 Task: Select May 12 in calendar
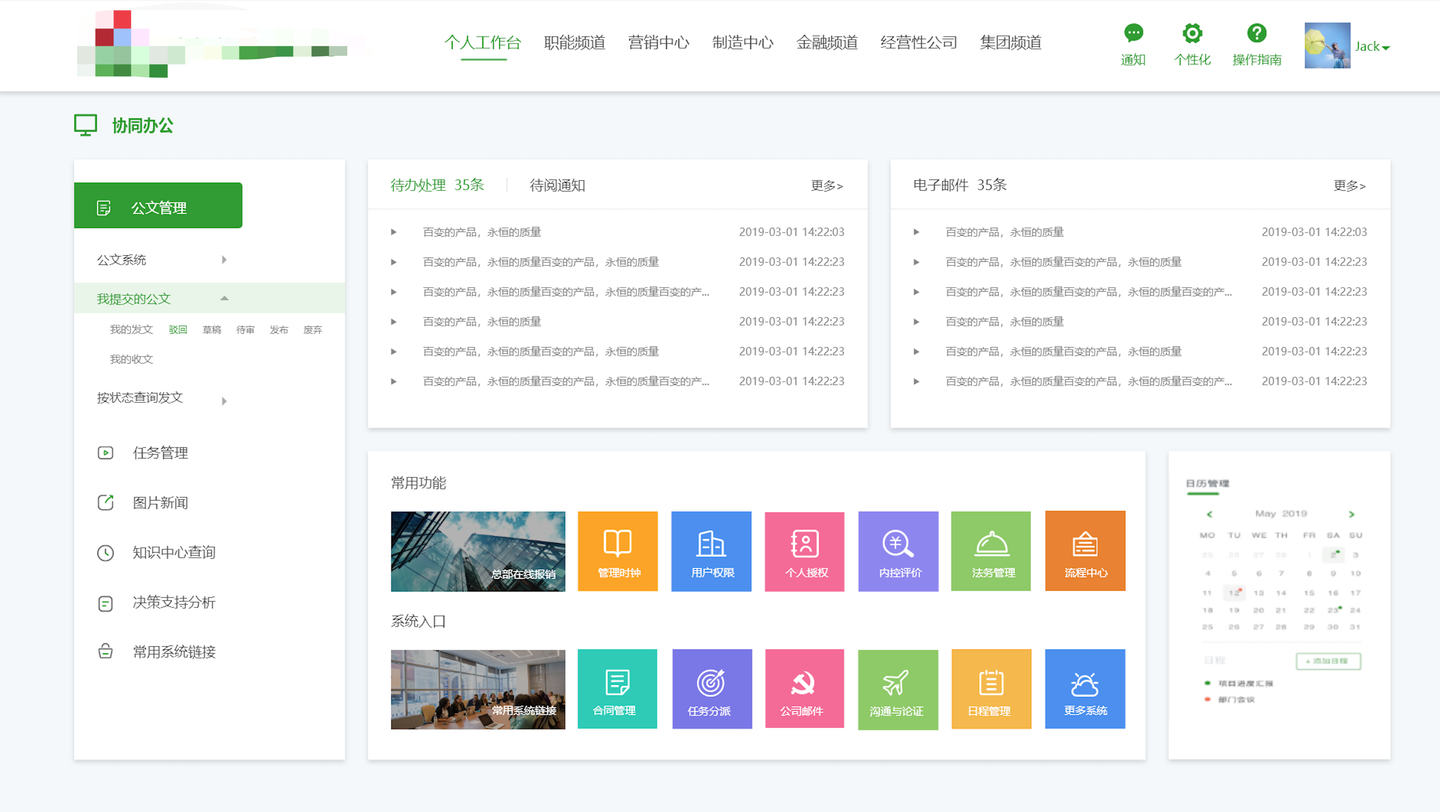pos(1234,592)
